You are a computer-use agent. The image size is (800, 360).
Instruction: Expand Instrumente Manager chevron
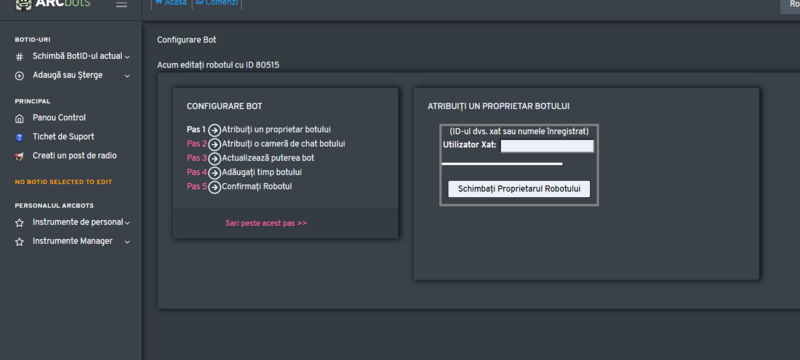click(x=127, y=242)
